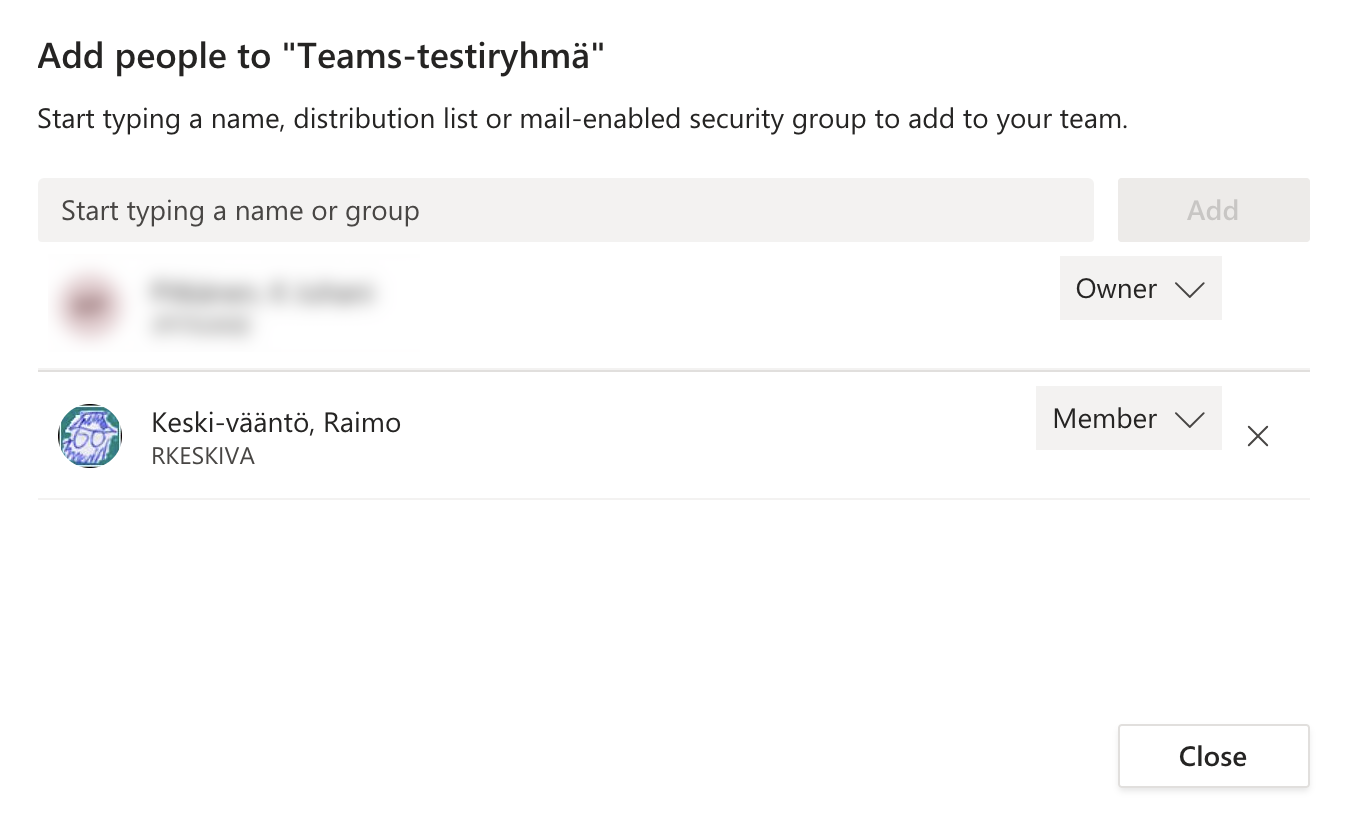Open the Owner role dropdown

(x=1141, y=288)
